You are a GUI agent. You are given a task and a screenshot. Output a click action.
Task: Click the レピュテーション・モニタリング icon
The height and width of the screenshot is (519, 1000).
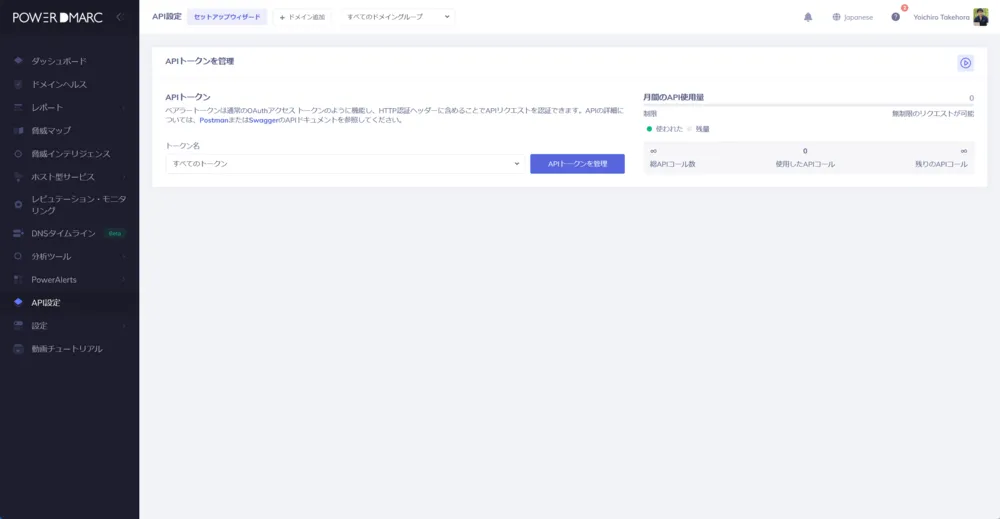point(18,205)
